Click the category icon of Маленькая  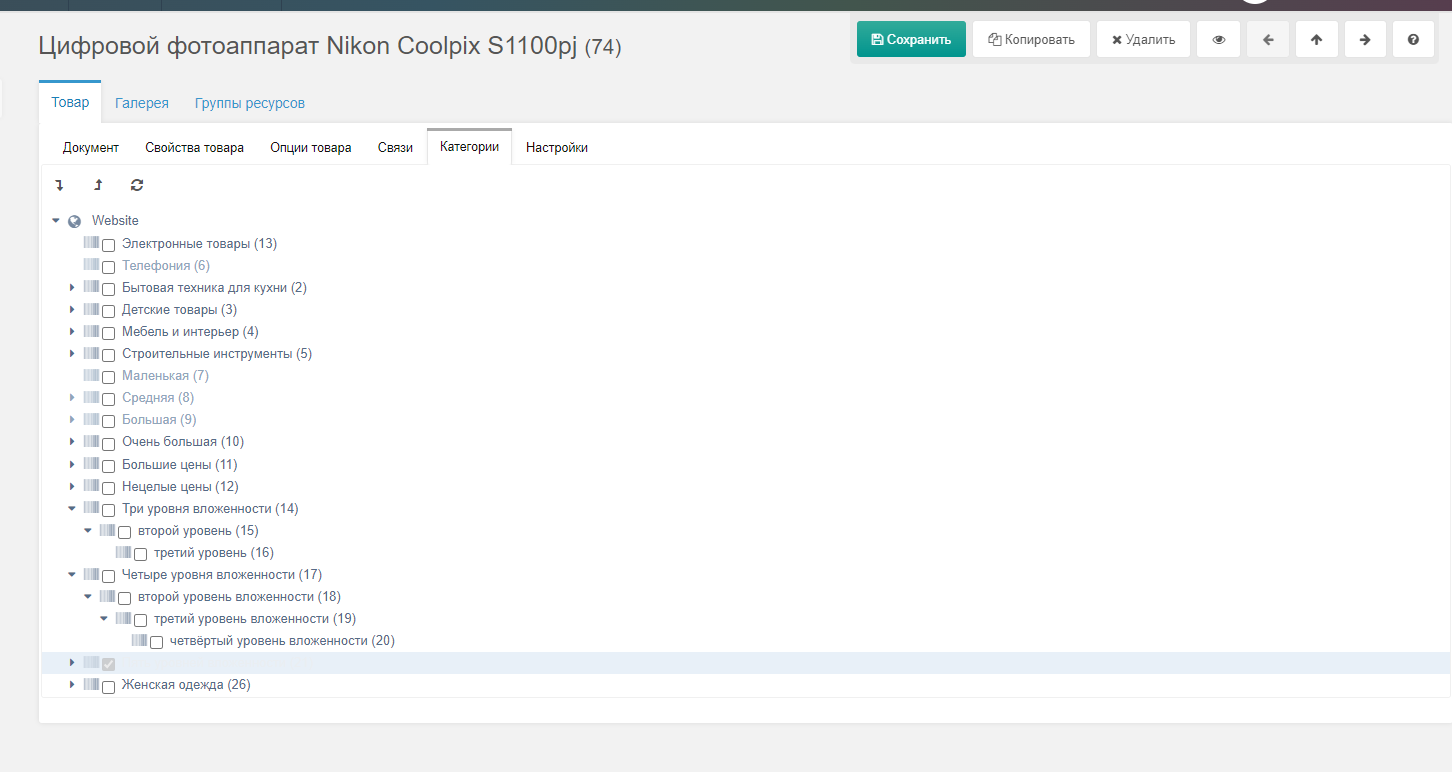click(x=91, y=375)
